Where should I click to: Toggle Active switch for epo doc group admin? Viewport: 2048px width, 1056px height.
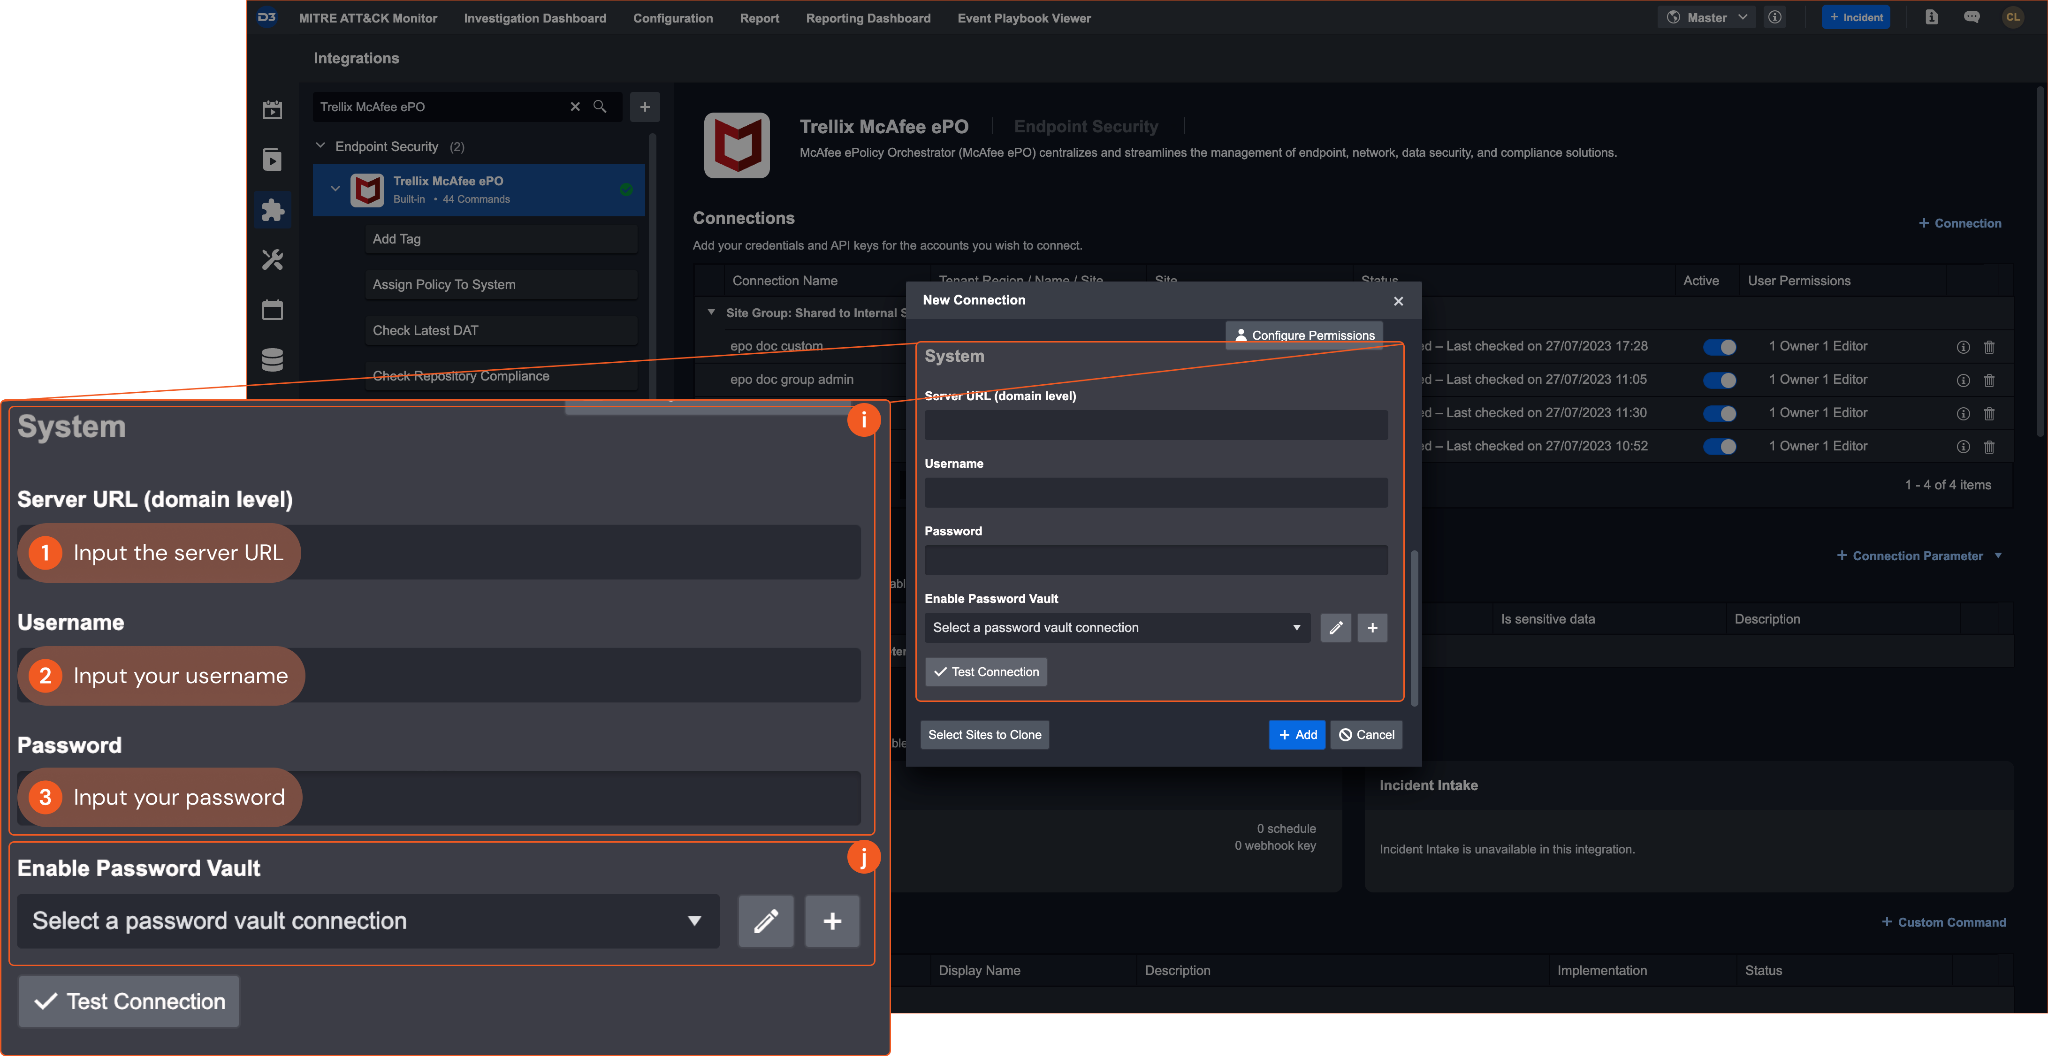(1720, 380)
